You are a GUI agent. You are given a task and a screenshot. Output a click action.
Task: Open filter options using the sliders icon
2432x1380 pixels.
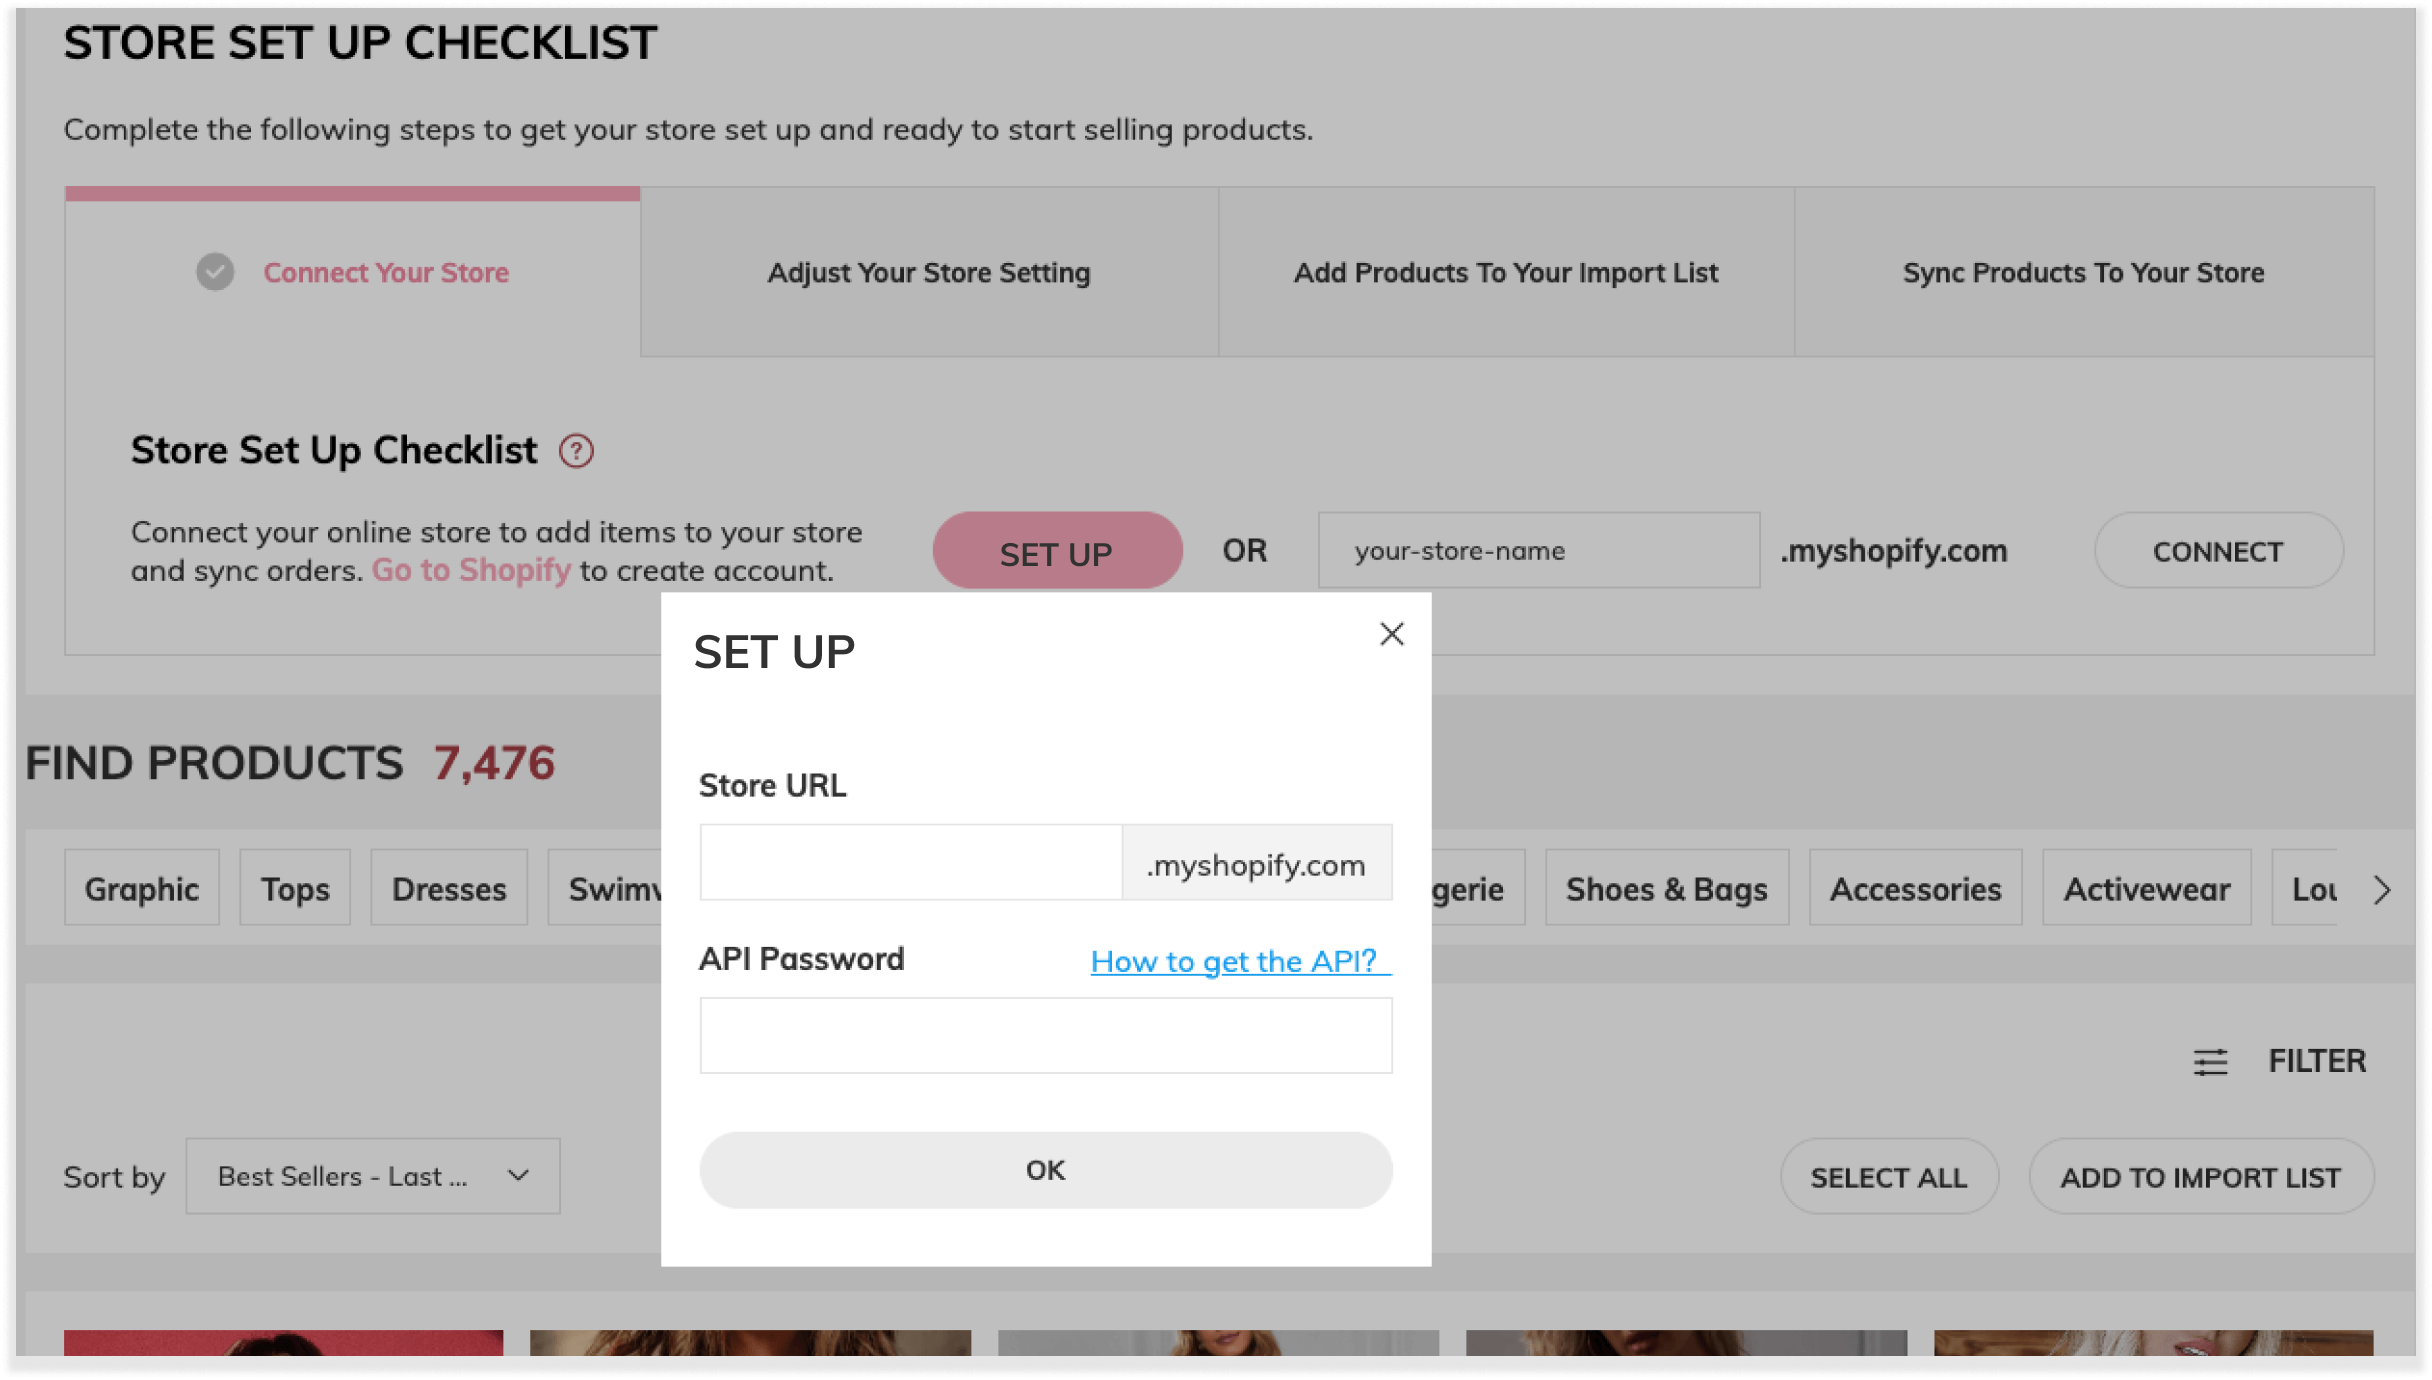coord(2210,1061)
